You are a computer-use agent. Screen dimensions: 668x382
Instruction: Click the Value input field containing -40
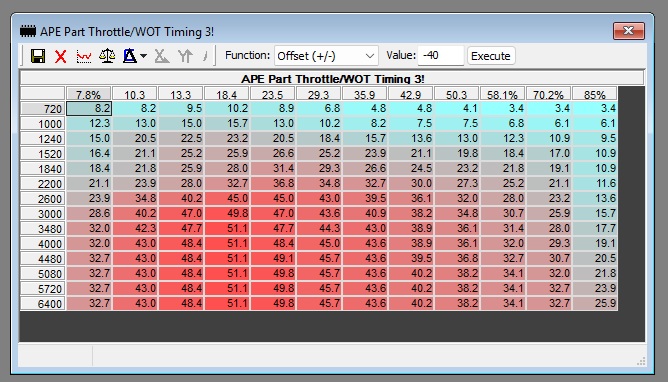[x=441, y=55]
